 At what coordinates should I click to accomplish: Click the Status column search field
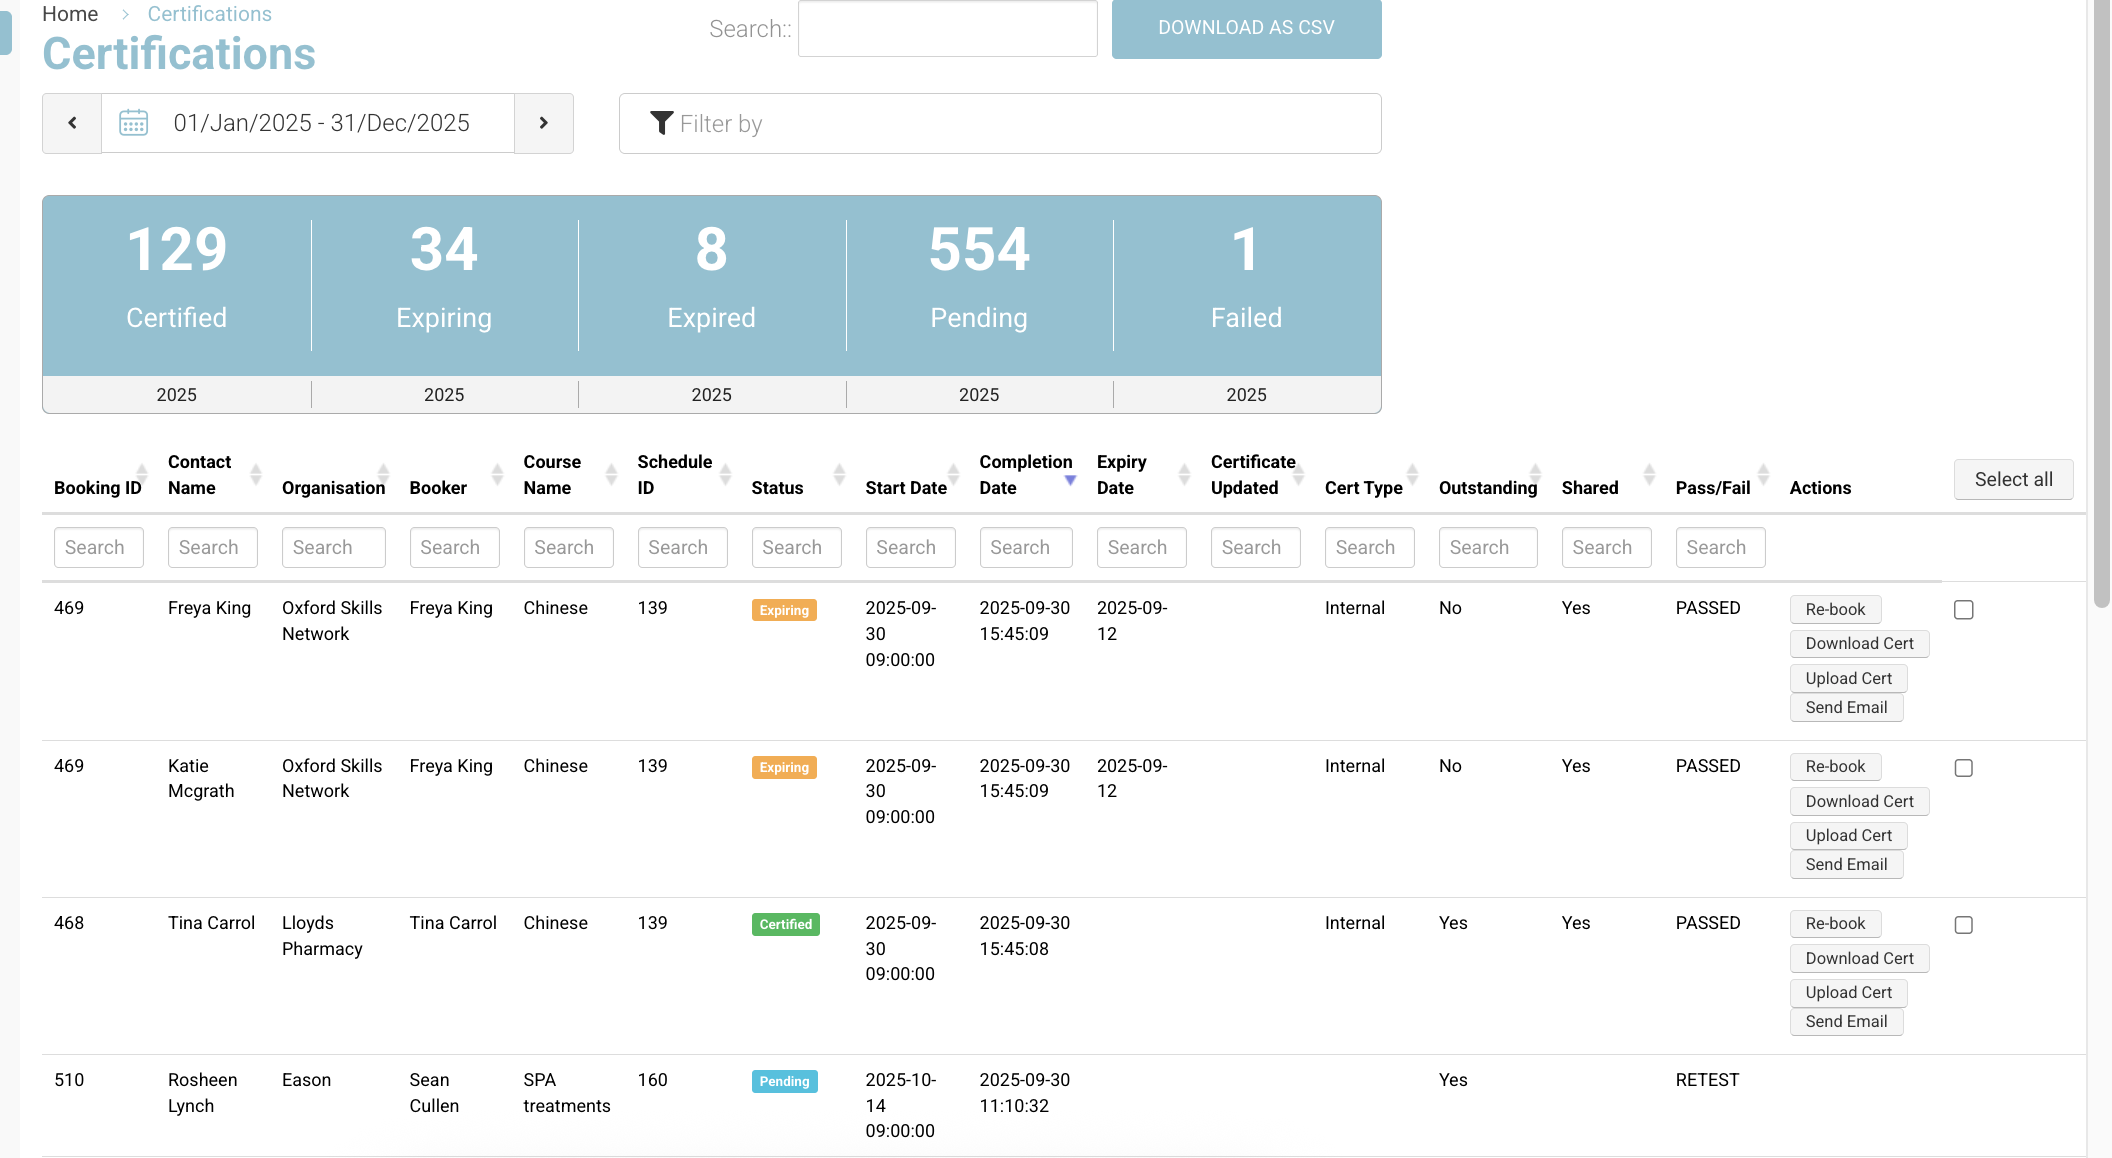click(796, 547)
